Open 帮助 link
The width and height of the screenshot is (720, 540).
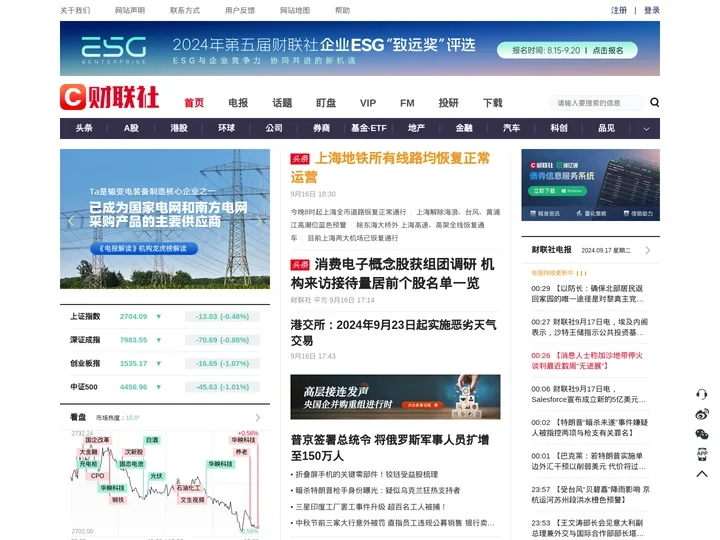tap(343, 10)
